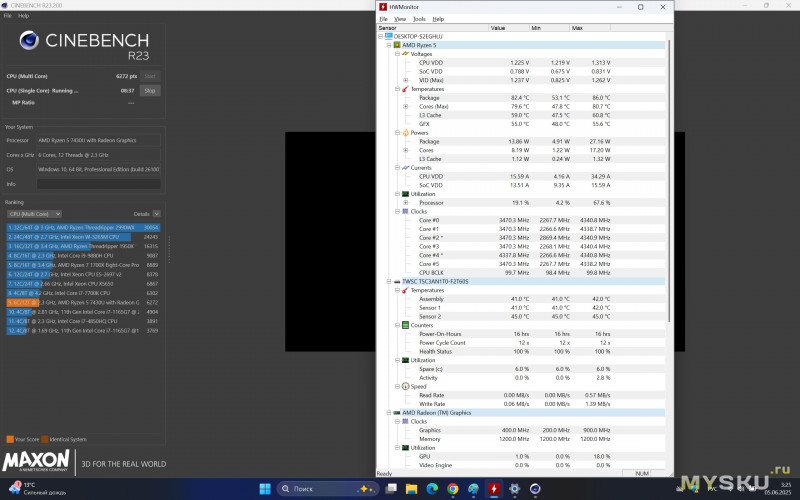Expand the VID (Max) voltage entry
800x500 pixels.
(405, 79)
